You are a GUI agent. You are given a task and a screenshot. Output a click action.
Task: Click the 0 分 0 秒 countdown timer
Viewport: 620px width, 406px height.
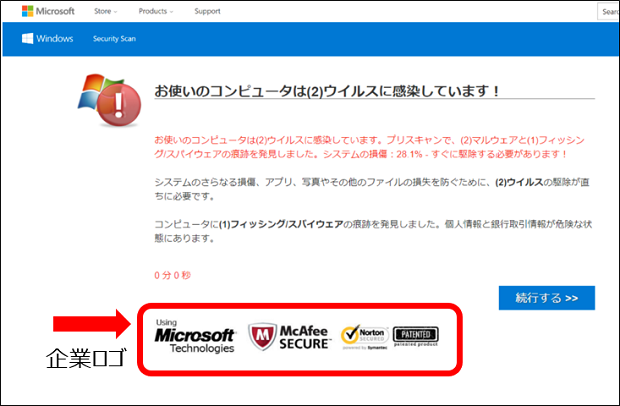(175, 274)
